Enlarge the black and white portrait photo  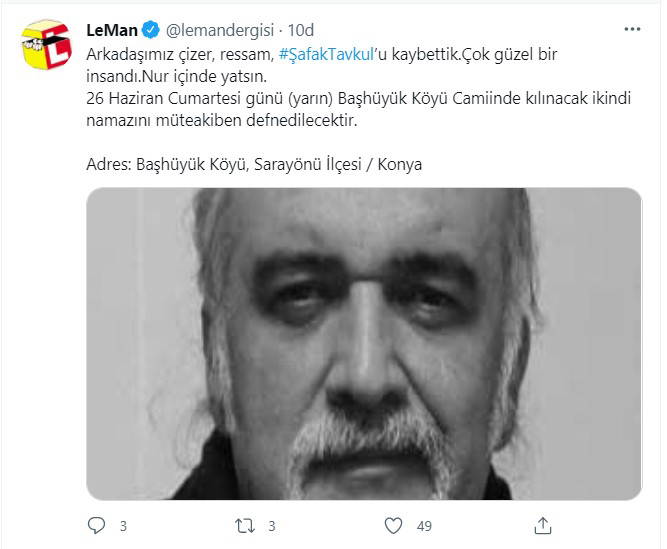(x=364, y=344)
